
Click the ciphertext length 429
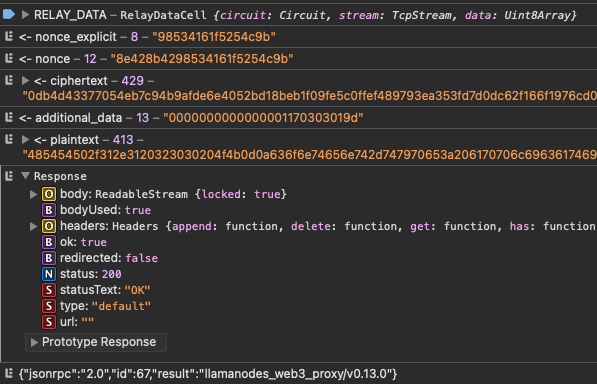(x=132, y=81)
